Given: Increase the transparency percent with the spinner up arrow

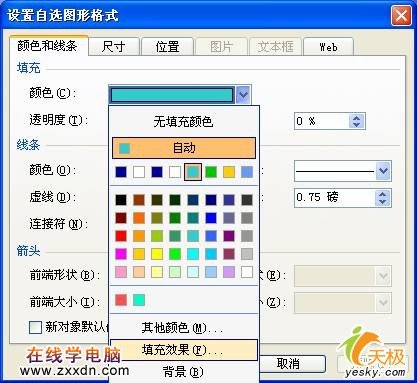Looking at the screenshot, I should [356, 118].
